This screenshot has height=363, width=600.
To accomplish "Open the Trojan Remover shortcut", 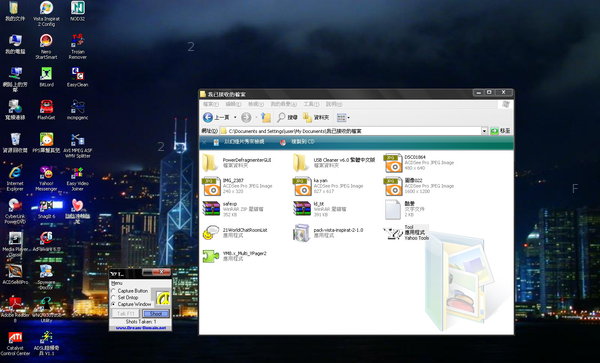I will point(78,46).
